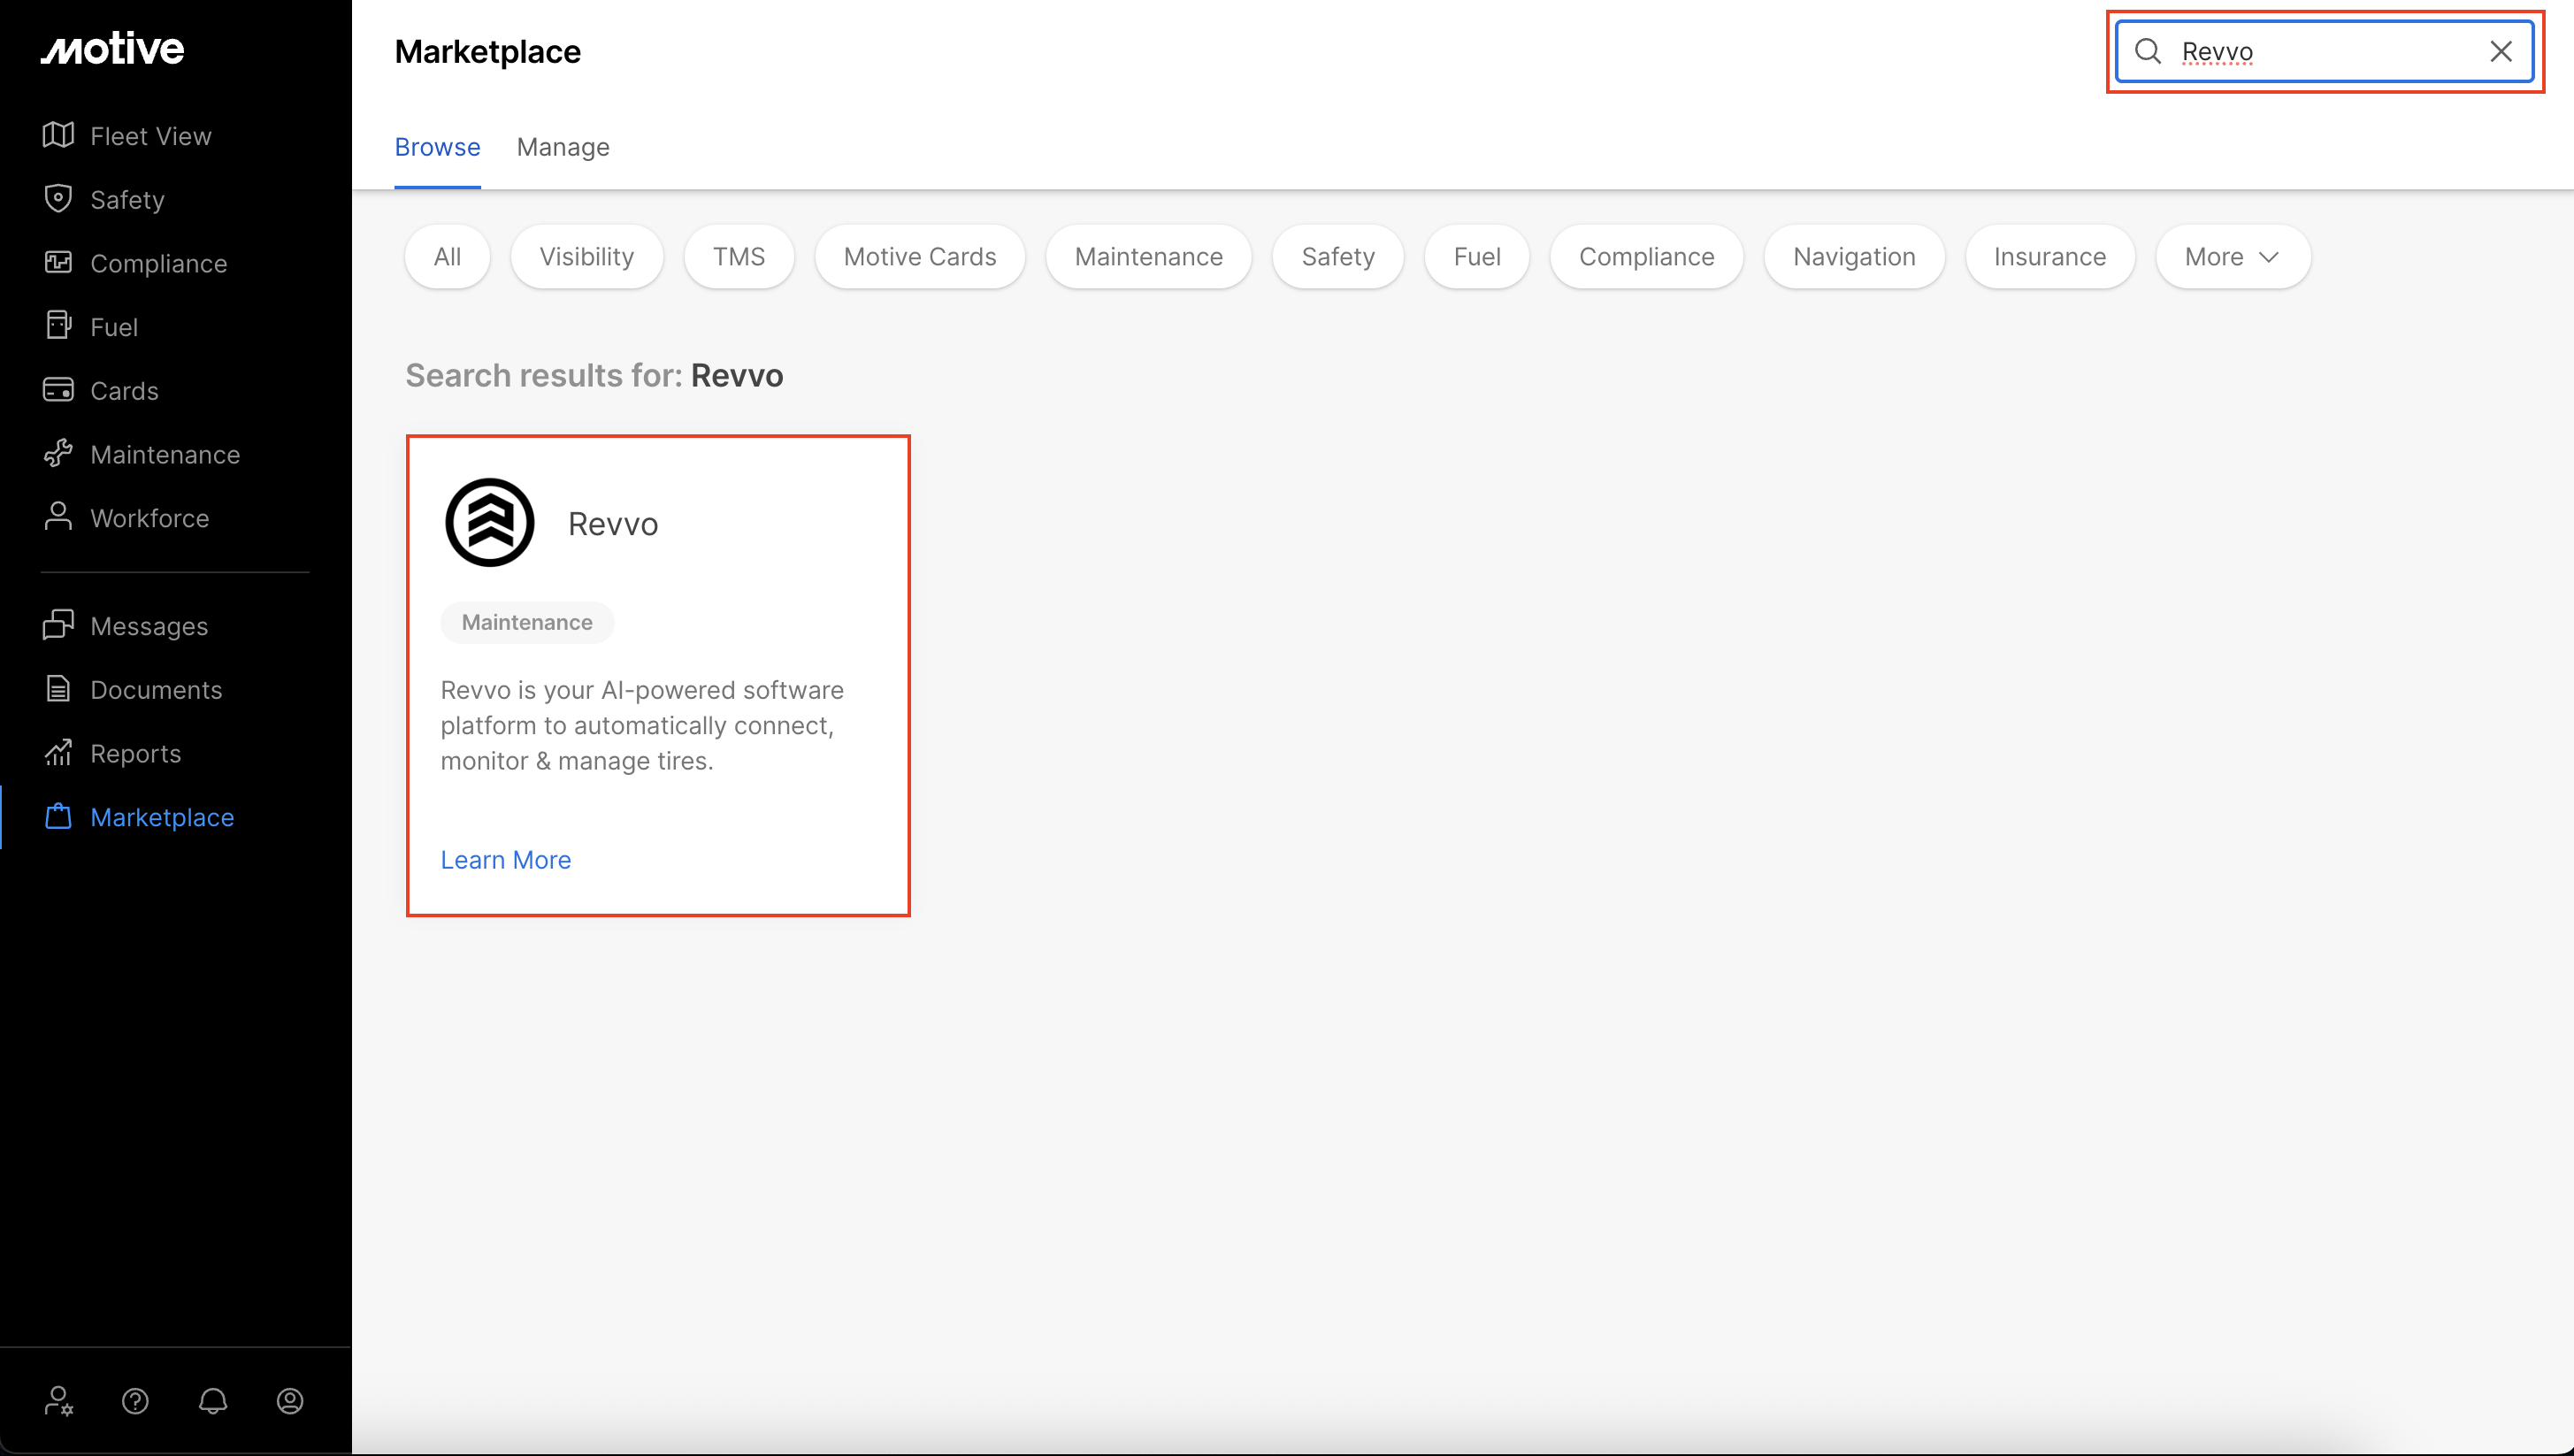
Task: Filter by Safety category chip
Action: coord(1338,257)
